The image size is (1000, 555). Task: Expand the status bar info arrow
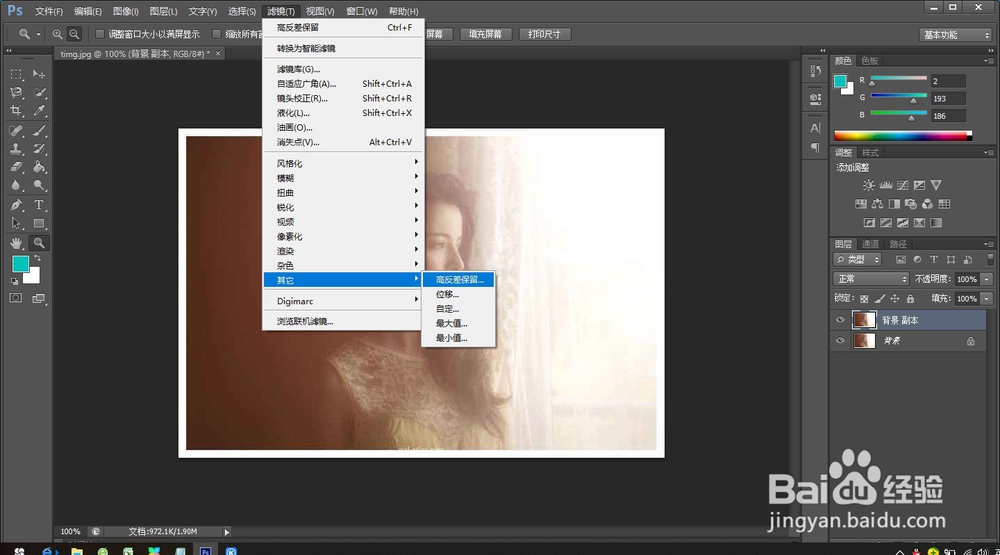point(226,532)
